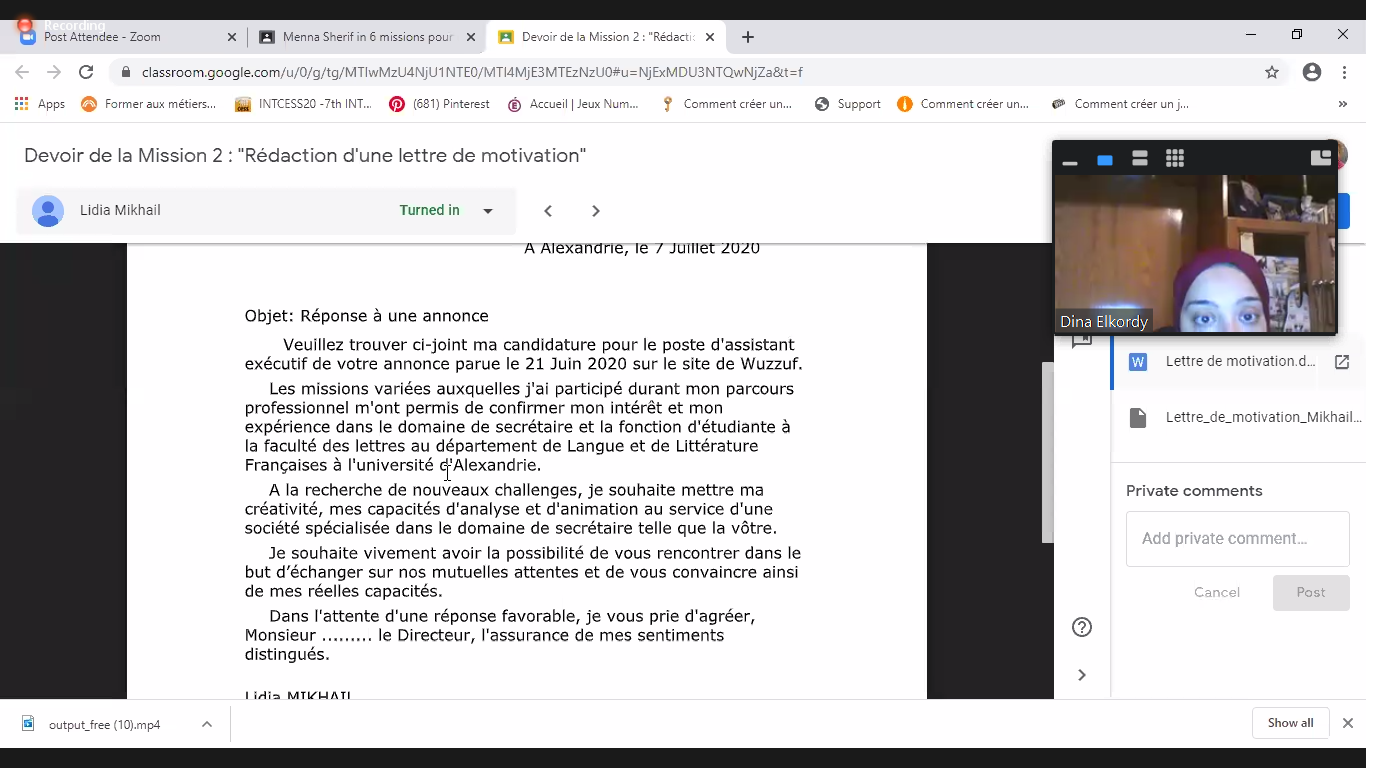Select Zoom single speaker view
The image size is (1376, 768).
(1105, 160)
